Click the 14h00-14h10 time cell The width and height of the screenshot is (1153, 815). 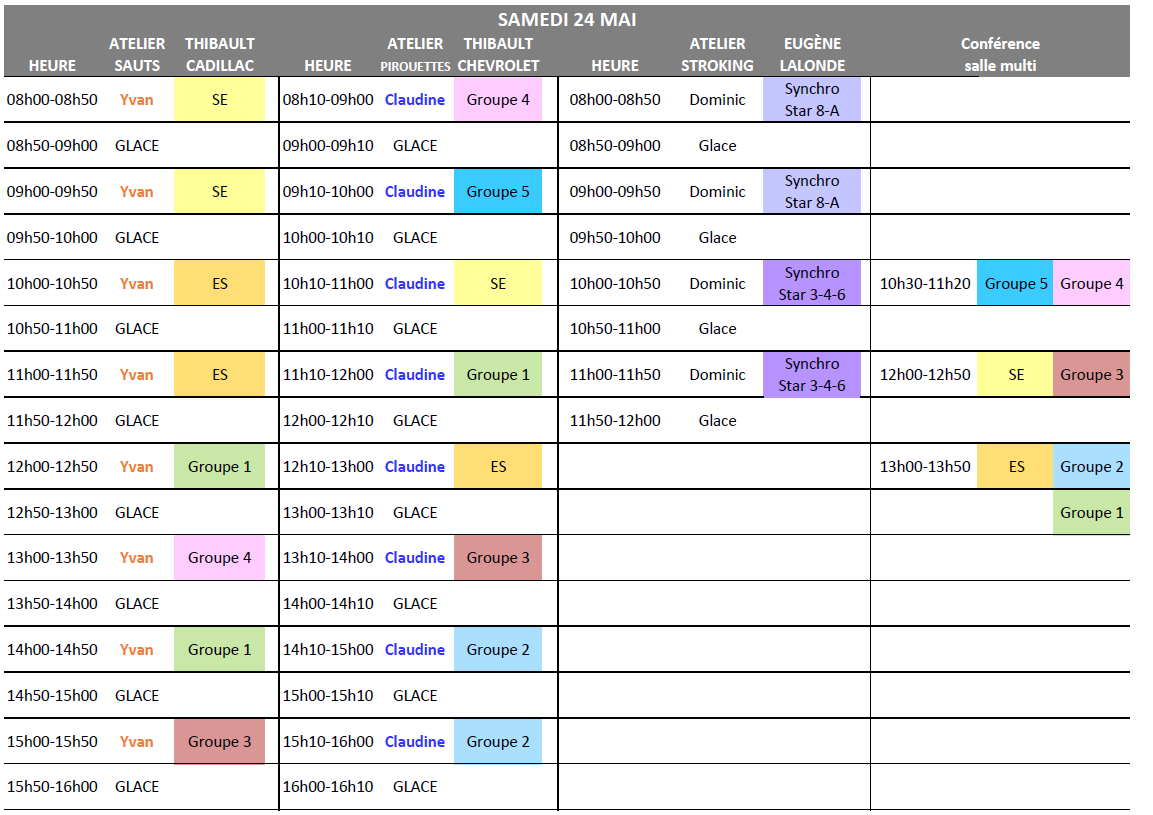pyautogui.click(x=328, y=604)
